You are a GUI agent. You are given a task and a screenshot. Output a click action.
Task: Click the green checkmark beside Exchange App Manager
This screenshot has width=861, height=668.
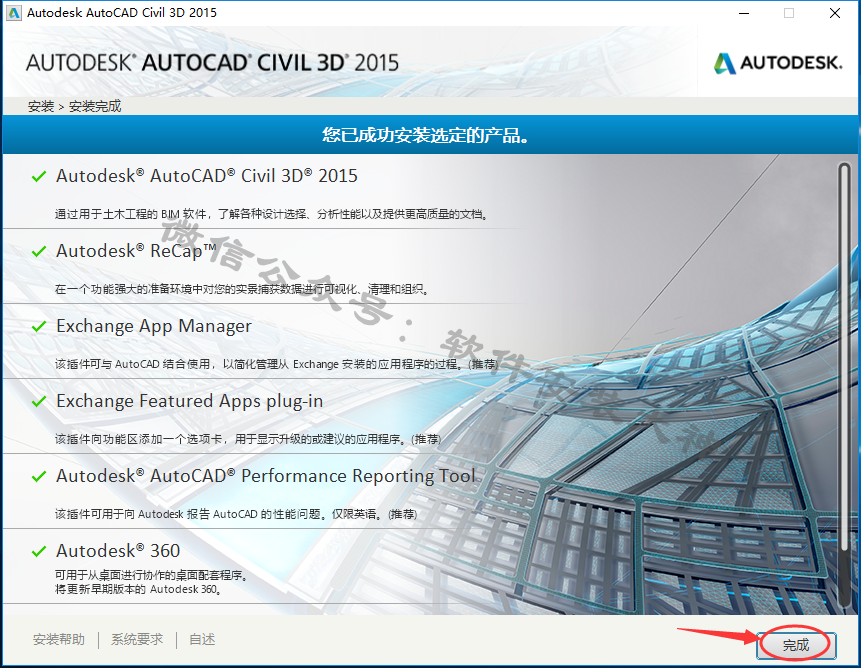[x=39, y=327]
